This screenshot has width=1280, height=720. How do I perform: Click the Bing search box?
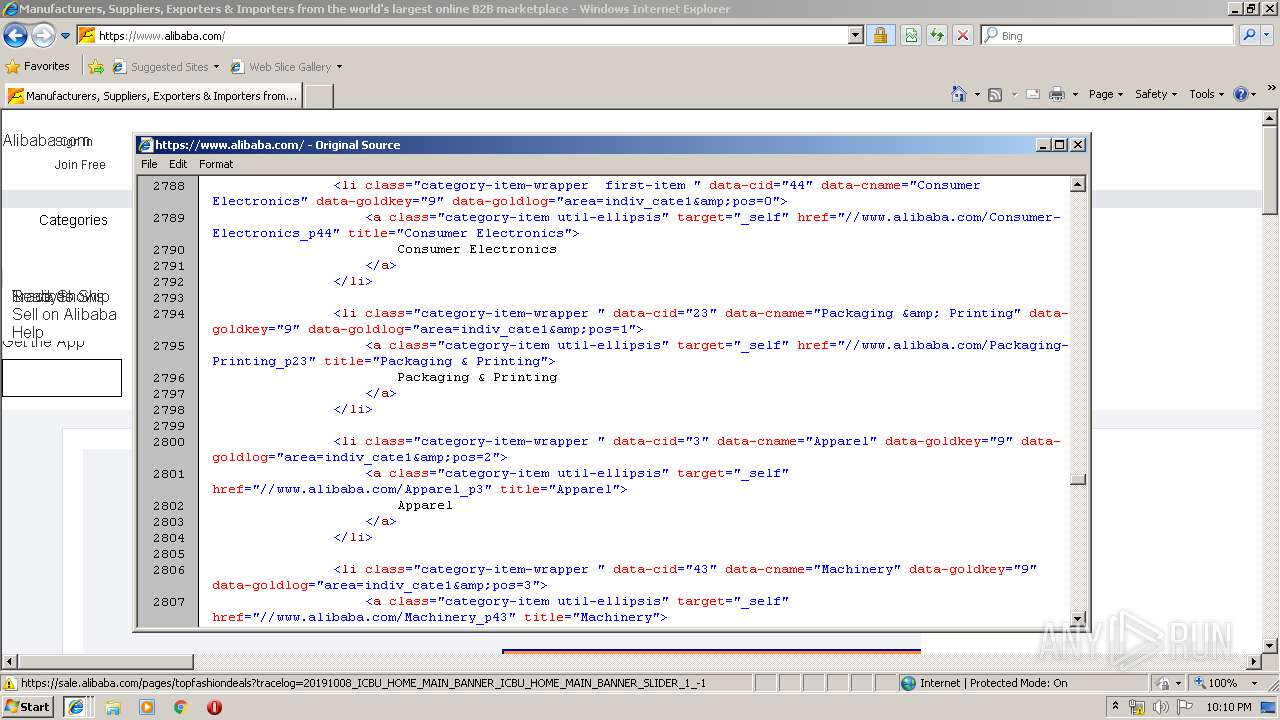click(x=1107, y=36)
